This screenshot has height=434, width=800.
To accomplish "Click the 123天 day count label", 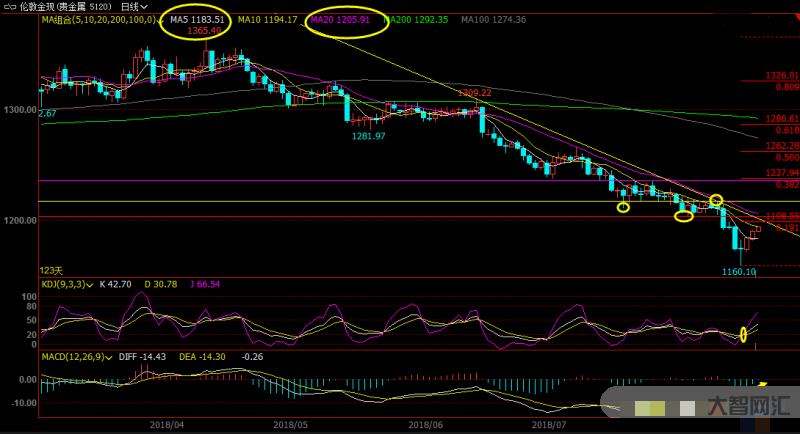I will (x=51, y=271).
